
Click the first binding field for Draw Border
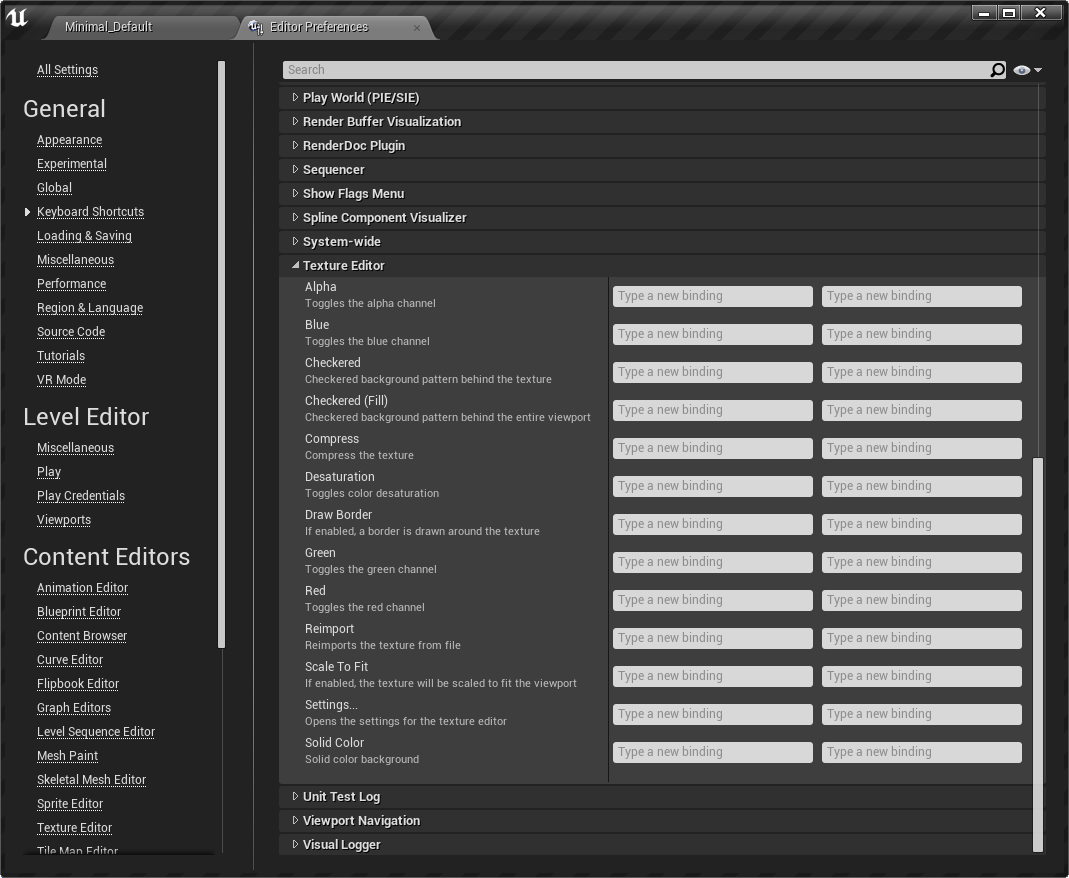pyautogui.click(x=712, y=524)
